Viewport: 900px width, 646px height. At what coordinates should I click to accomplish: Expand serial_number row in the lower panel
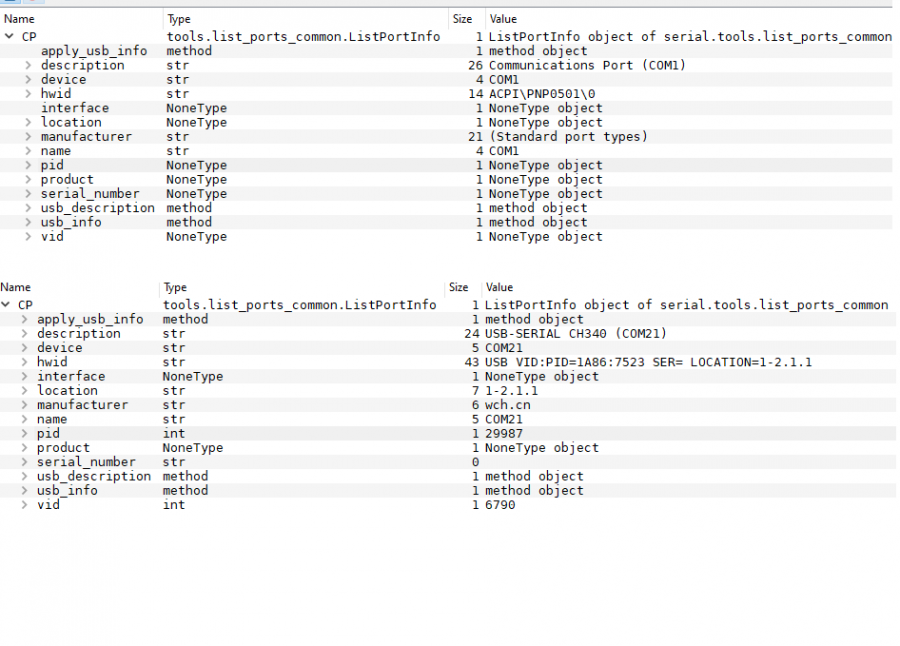pyautogui.click(x=25, y=462)
